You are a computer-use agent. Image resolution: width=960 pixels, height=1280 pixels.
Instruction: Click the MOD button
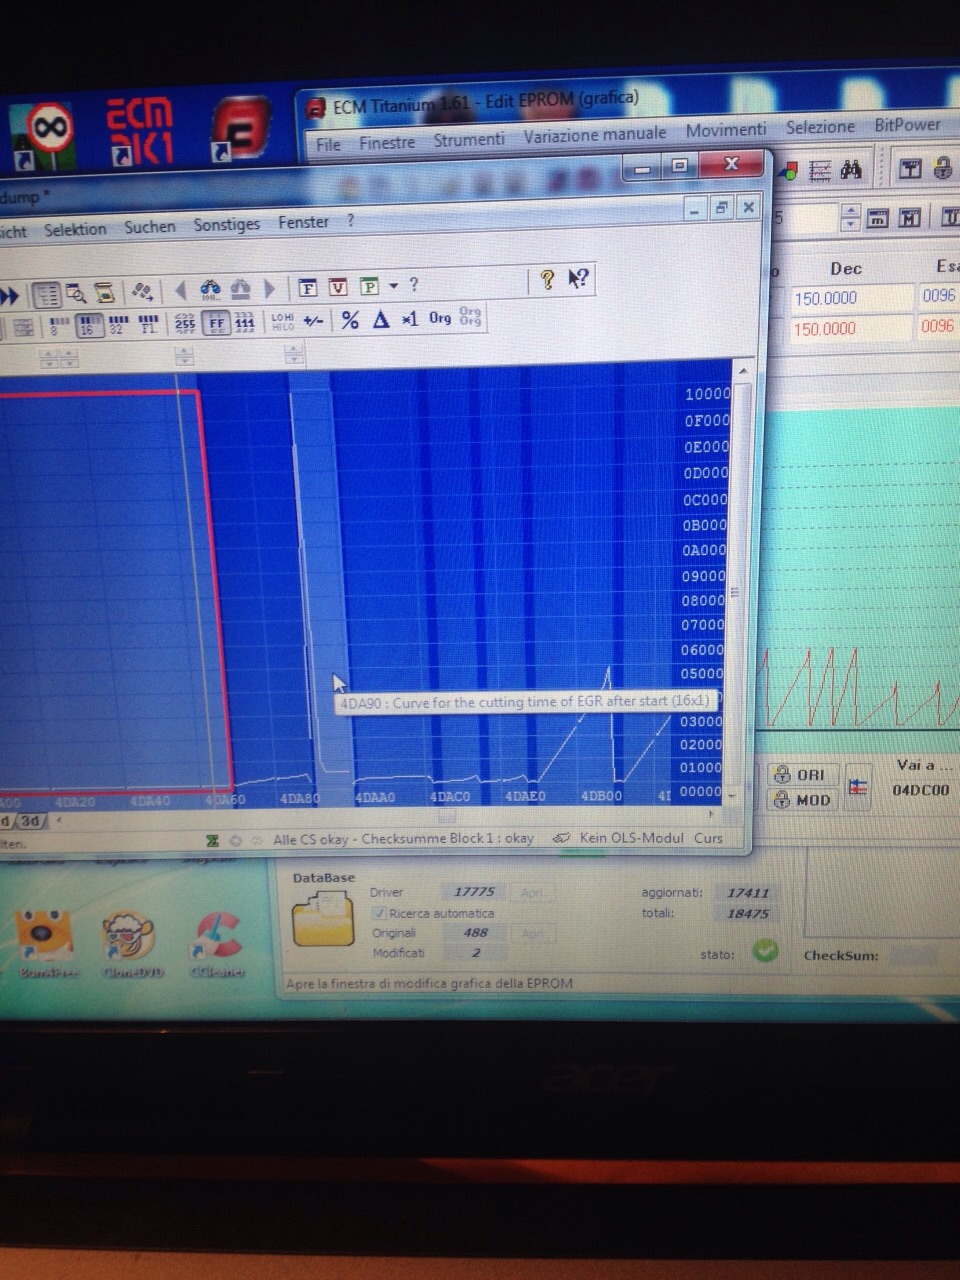point(800,800)
